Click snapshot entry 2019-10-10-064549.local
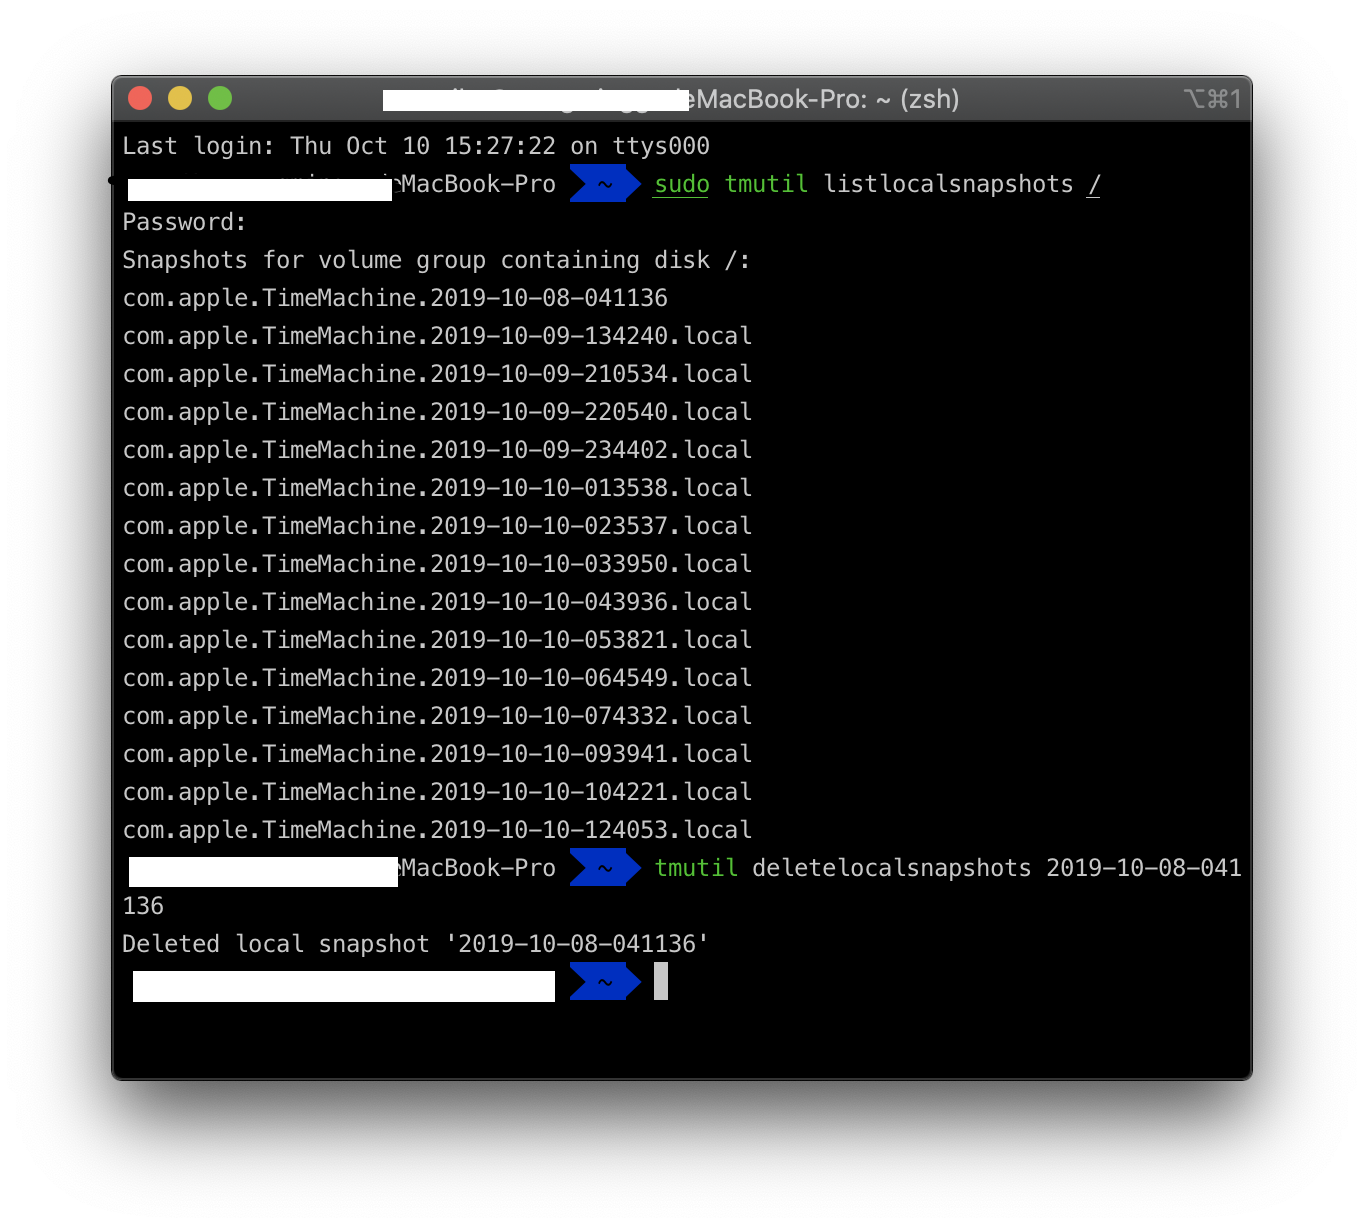1364x1228 pixels. 437,678
